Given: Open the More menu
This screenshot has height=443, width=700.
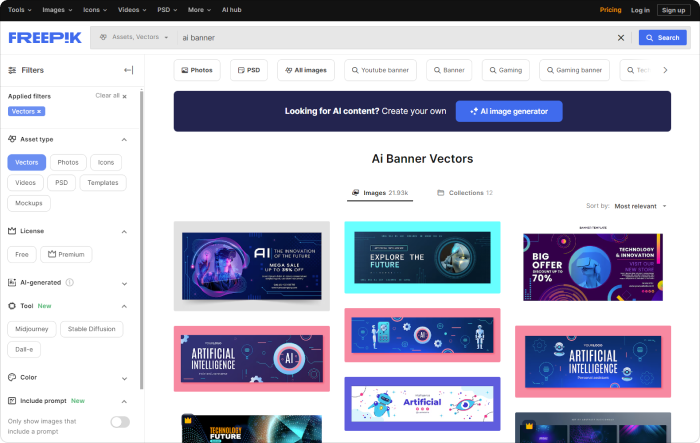Looking at the screenshot, I should click(199, 10).
